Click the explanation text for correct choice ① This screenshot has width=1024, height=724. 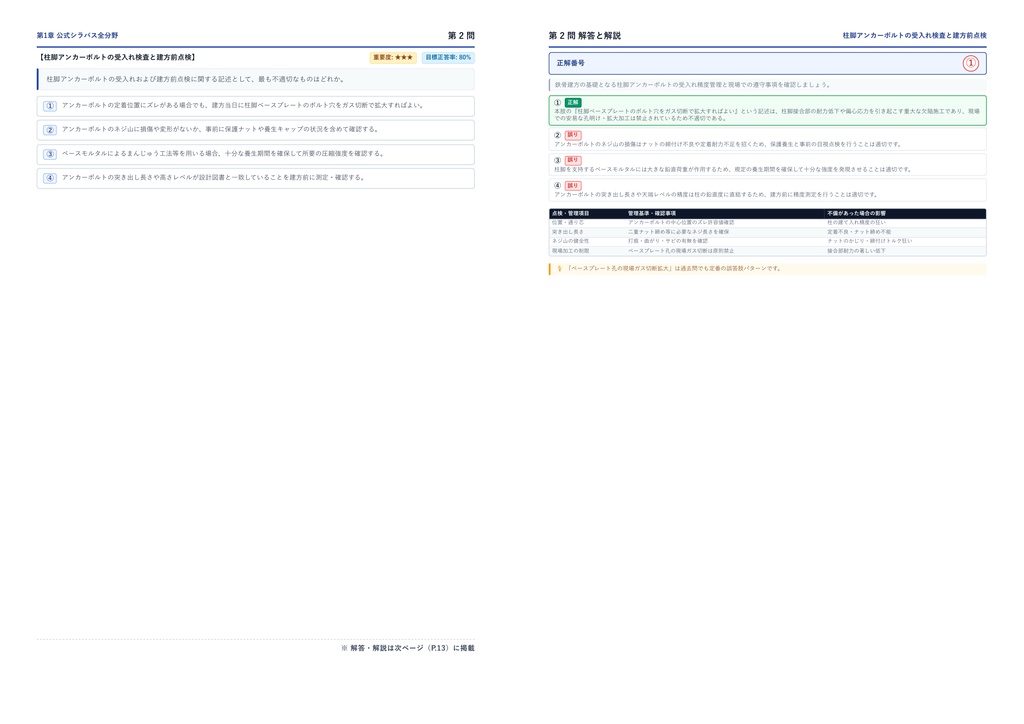coord(767,115)
